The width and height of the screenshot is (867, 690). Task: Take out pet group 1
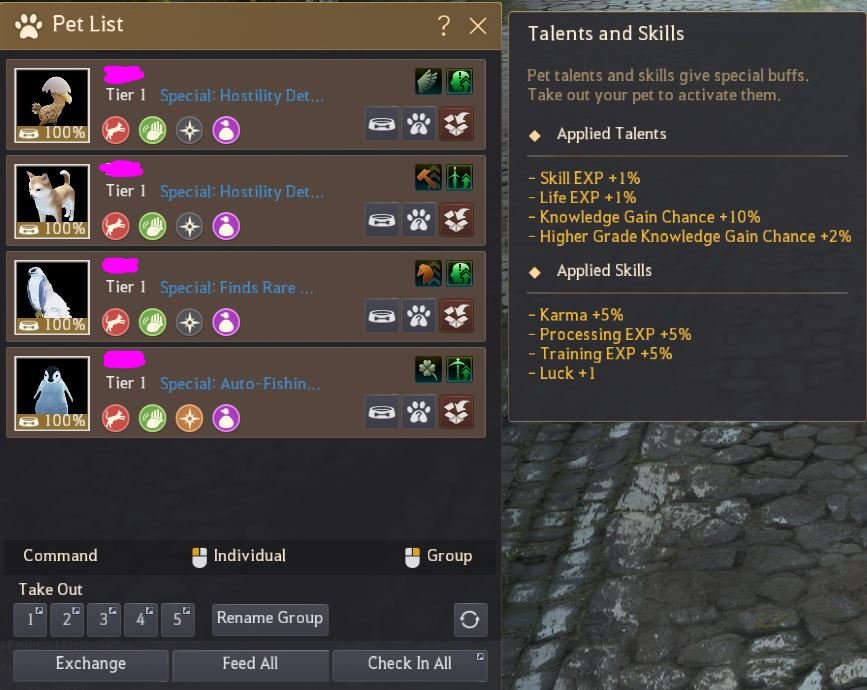coord(30,619)
